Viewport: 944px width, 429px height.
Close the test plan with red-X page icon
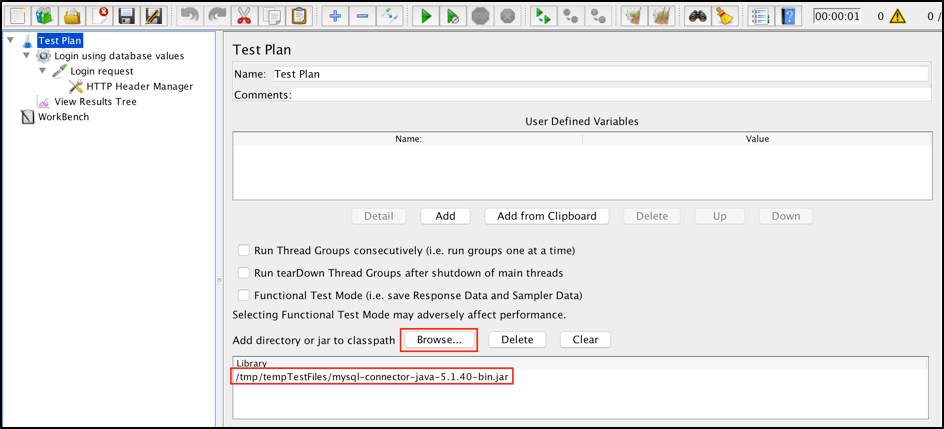pos(100,16)
